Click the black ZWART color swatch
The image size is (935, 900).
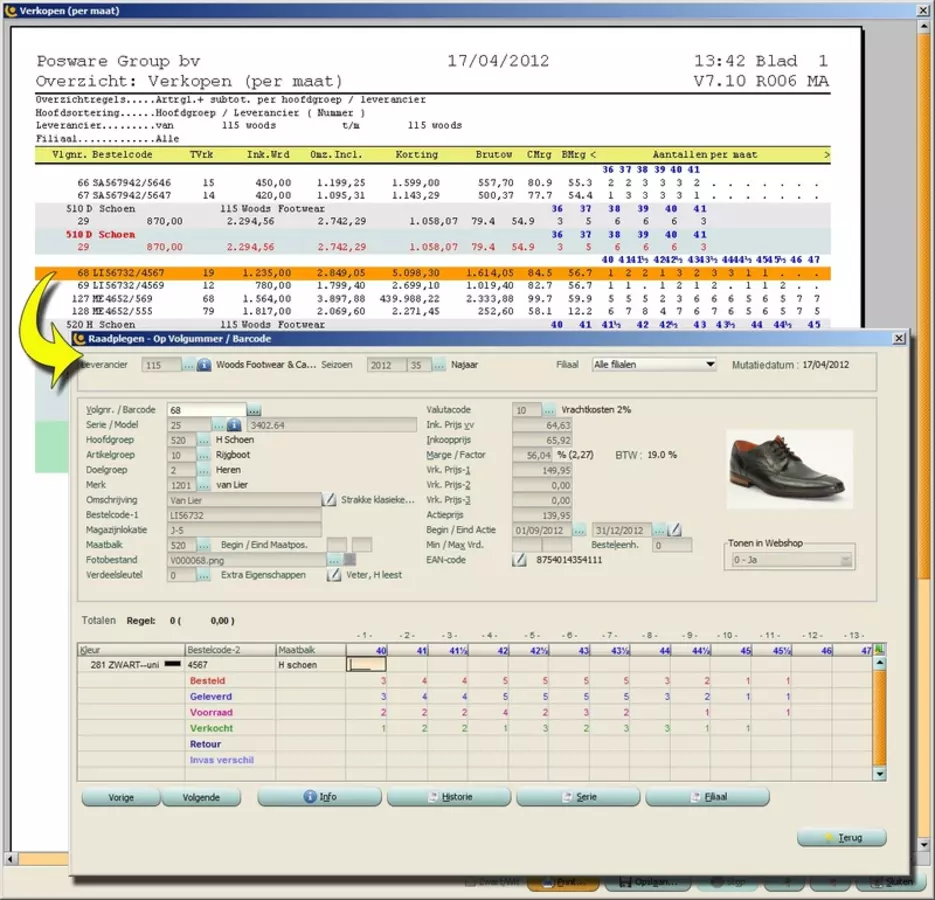pyautogui.click(x=172, y=664)
